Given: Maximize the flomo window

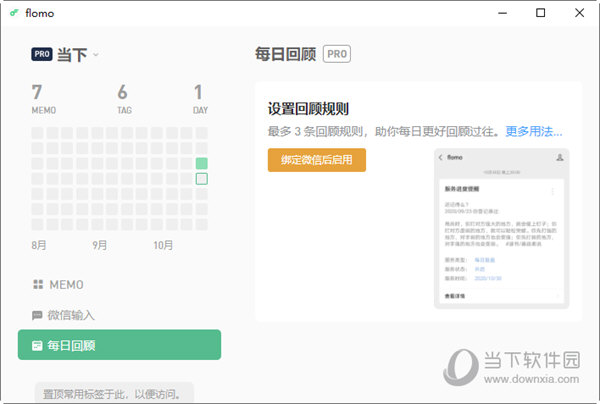Looking at the screenshot, I should (x=540, y=13).
